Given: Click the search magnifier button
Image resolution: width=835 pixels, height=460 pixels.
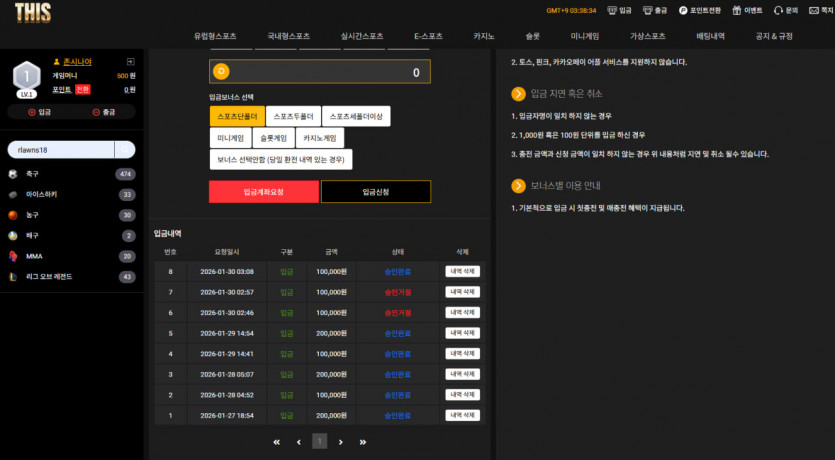Looking at the screenshot, I should (125, 150).
